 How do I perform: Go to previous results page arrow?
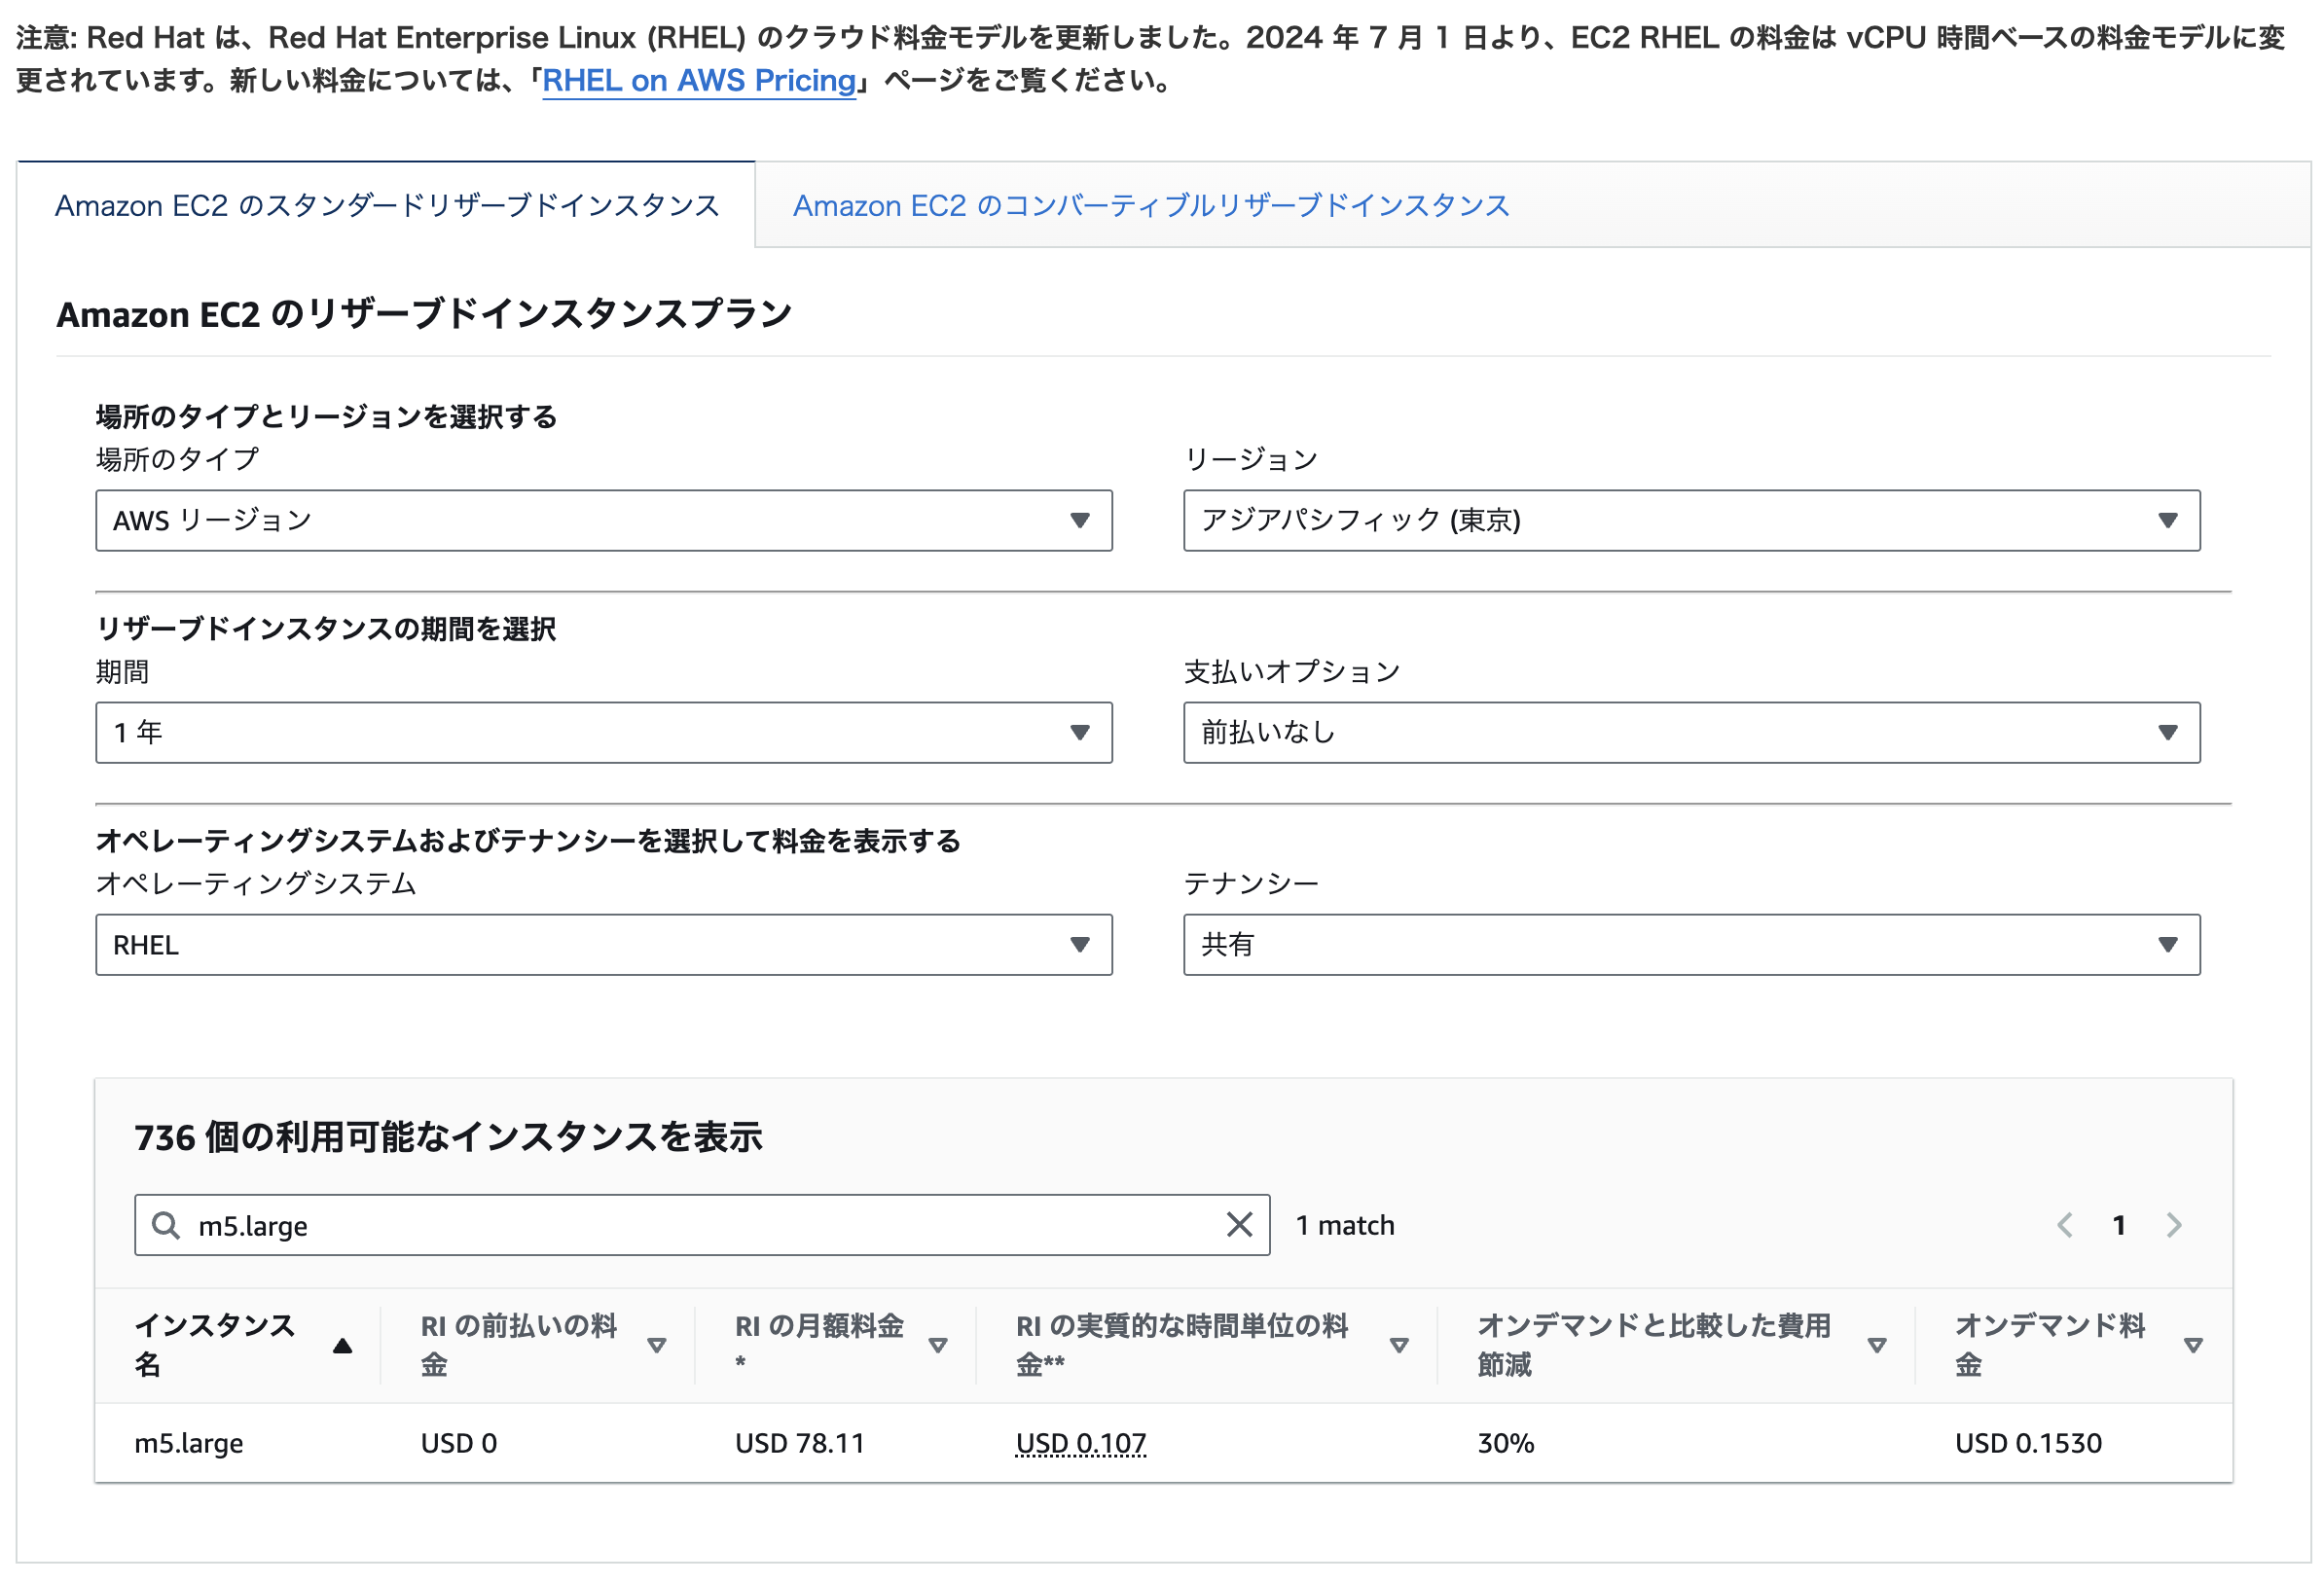[x=2064, y=1225]
